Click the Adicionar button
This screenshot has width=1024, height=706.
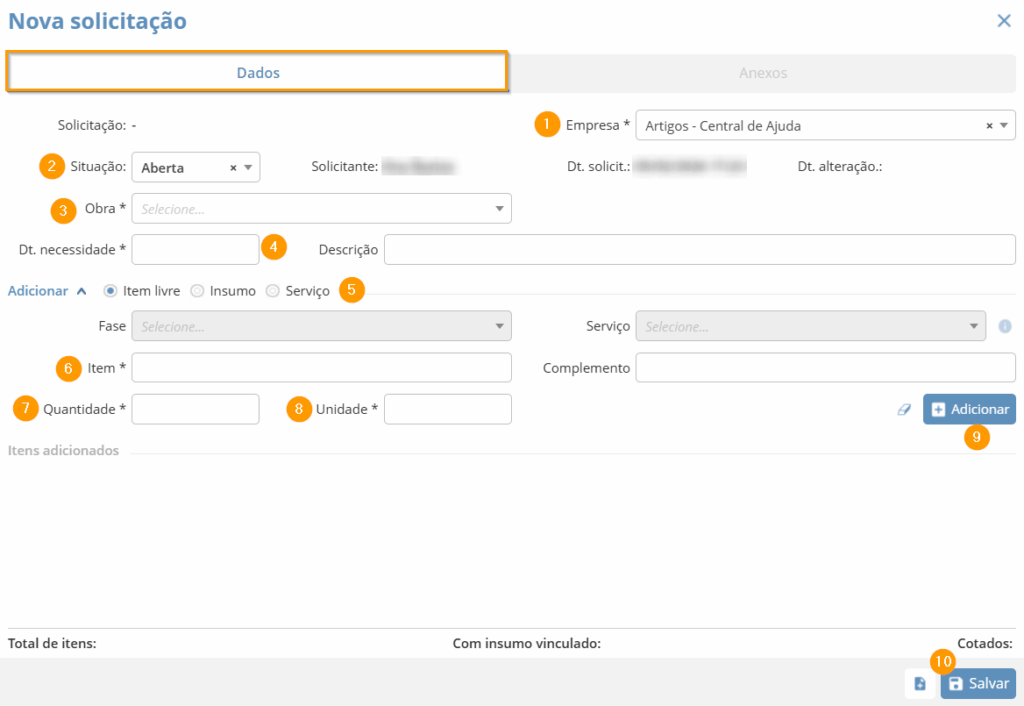pos(969,409)
